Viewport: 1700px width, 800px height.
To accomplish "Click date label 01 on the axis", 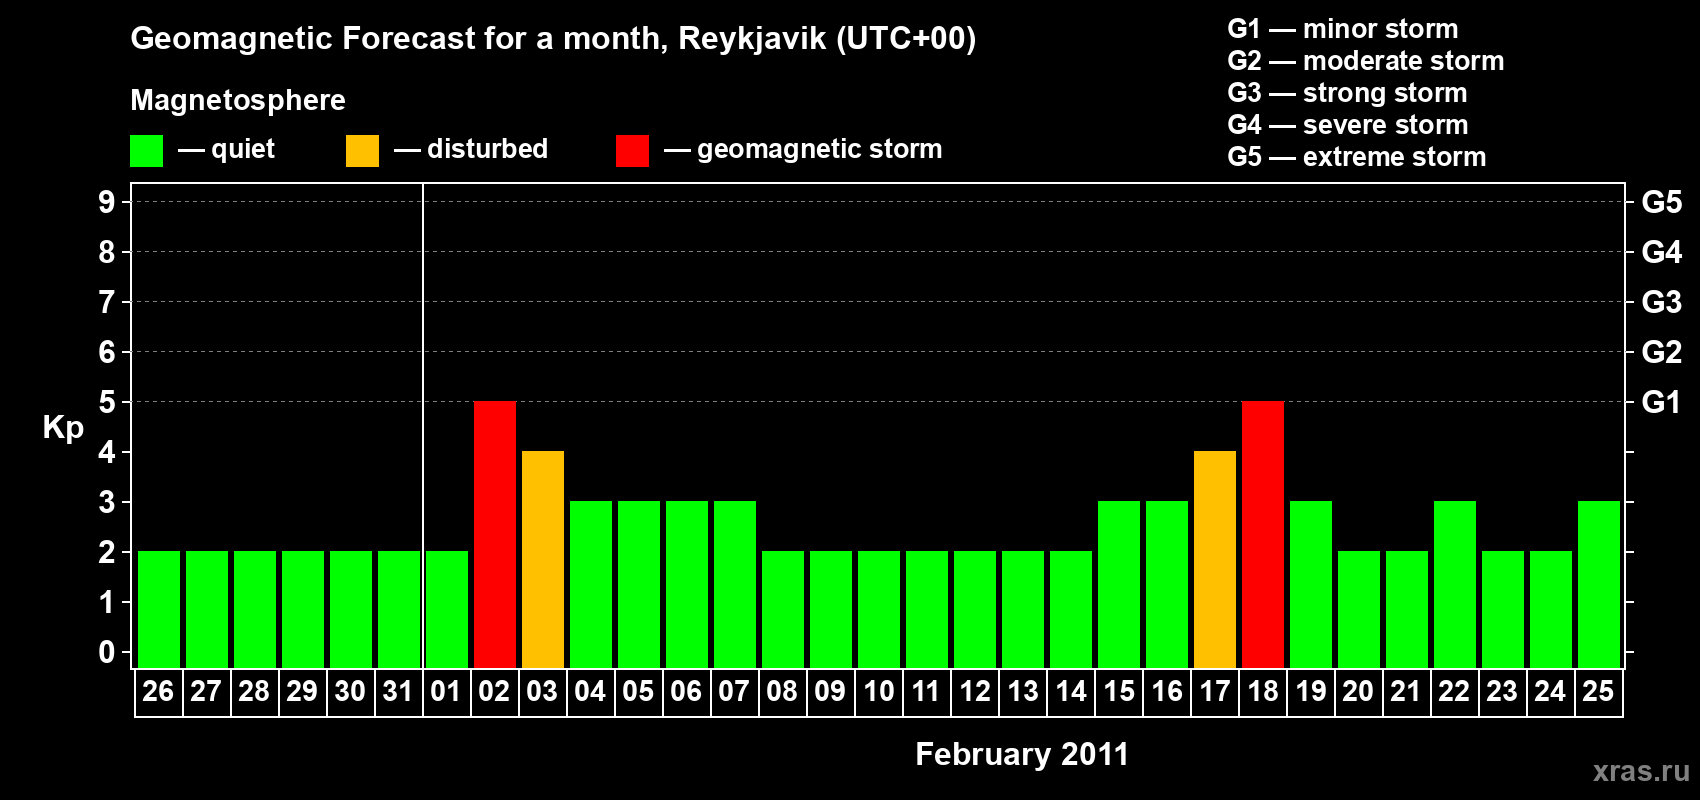I will coord(446,692).
